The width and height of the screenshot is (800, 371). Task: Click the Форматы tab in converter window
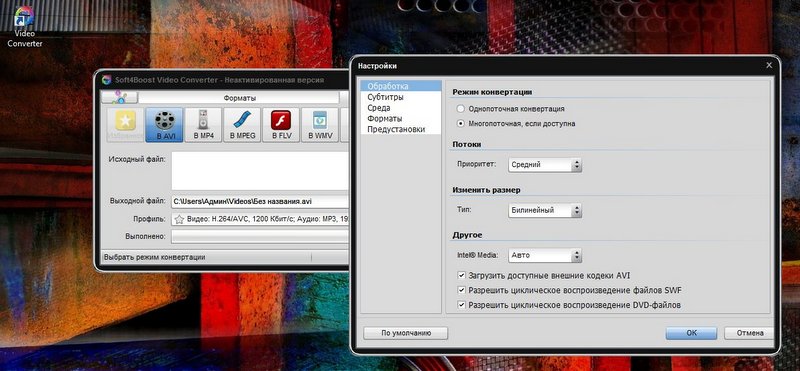(239, 98)
